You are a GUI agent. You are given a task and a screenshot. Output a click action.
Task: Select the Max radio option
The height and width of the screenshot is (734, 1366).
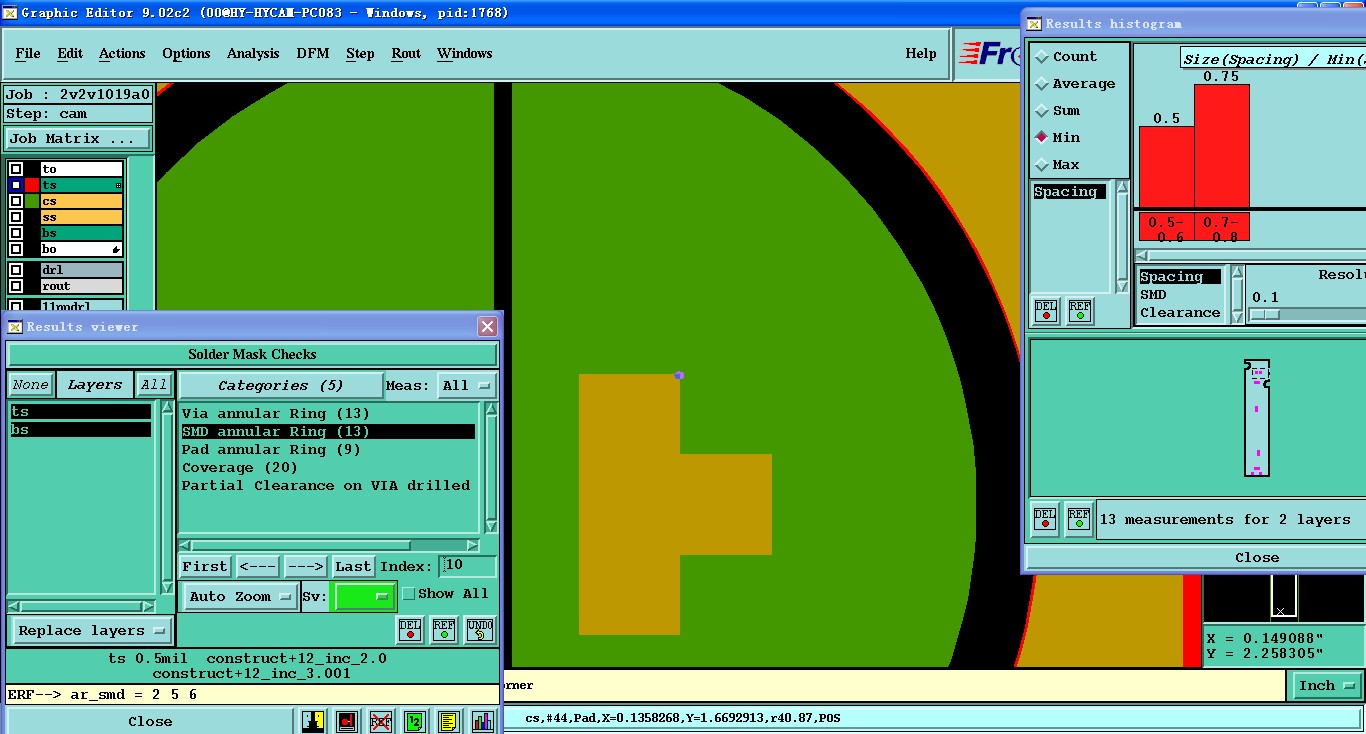(x=1042, y=165)
